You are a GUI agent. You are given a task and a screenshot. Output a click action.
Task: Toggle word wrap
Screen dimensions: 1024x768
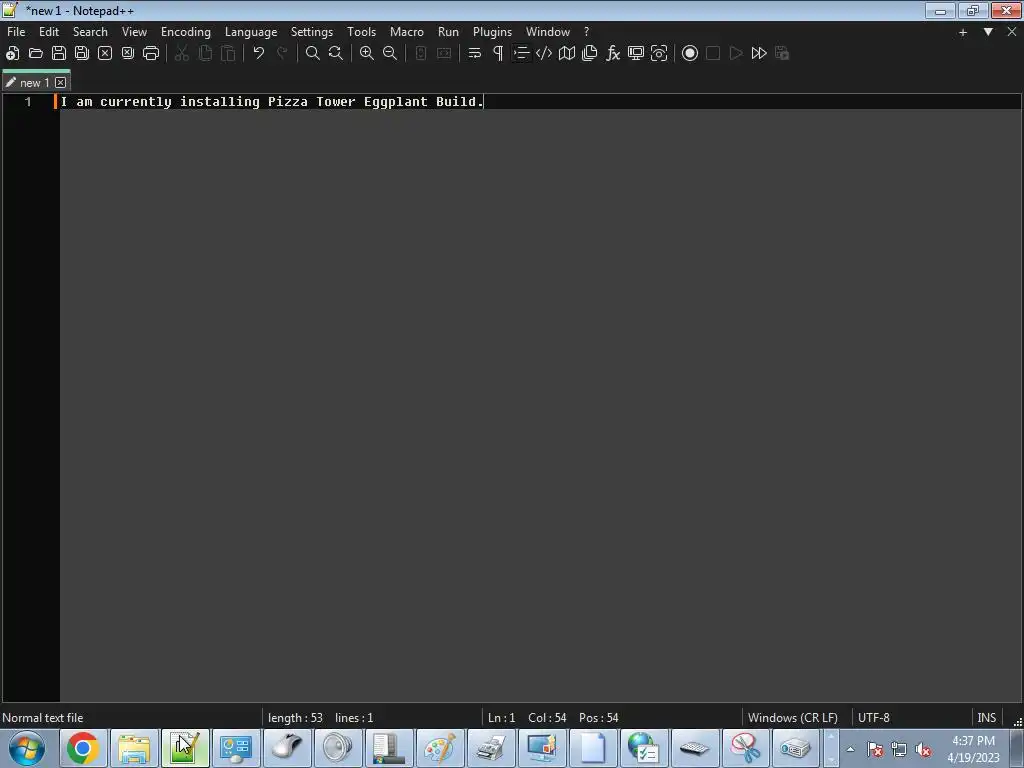tap(475, 54)
